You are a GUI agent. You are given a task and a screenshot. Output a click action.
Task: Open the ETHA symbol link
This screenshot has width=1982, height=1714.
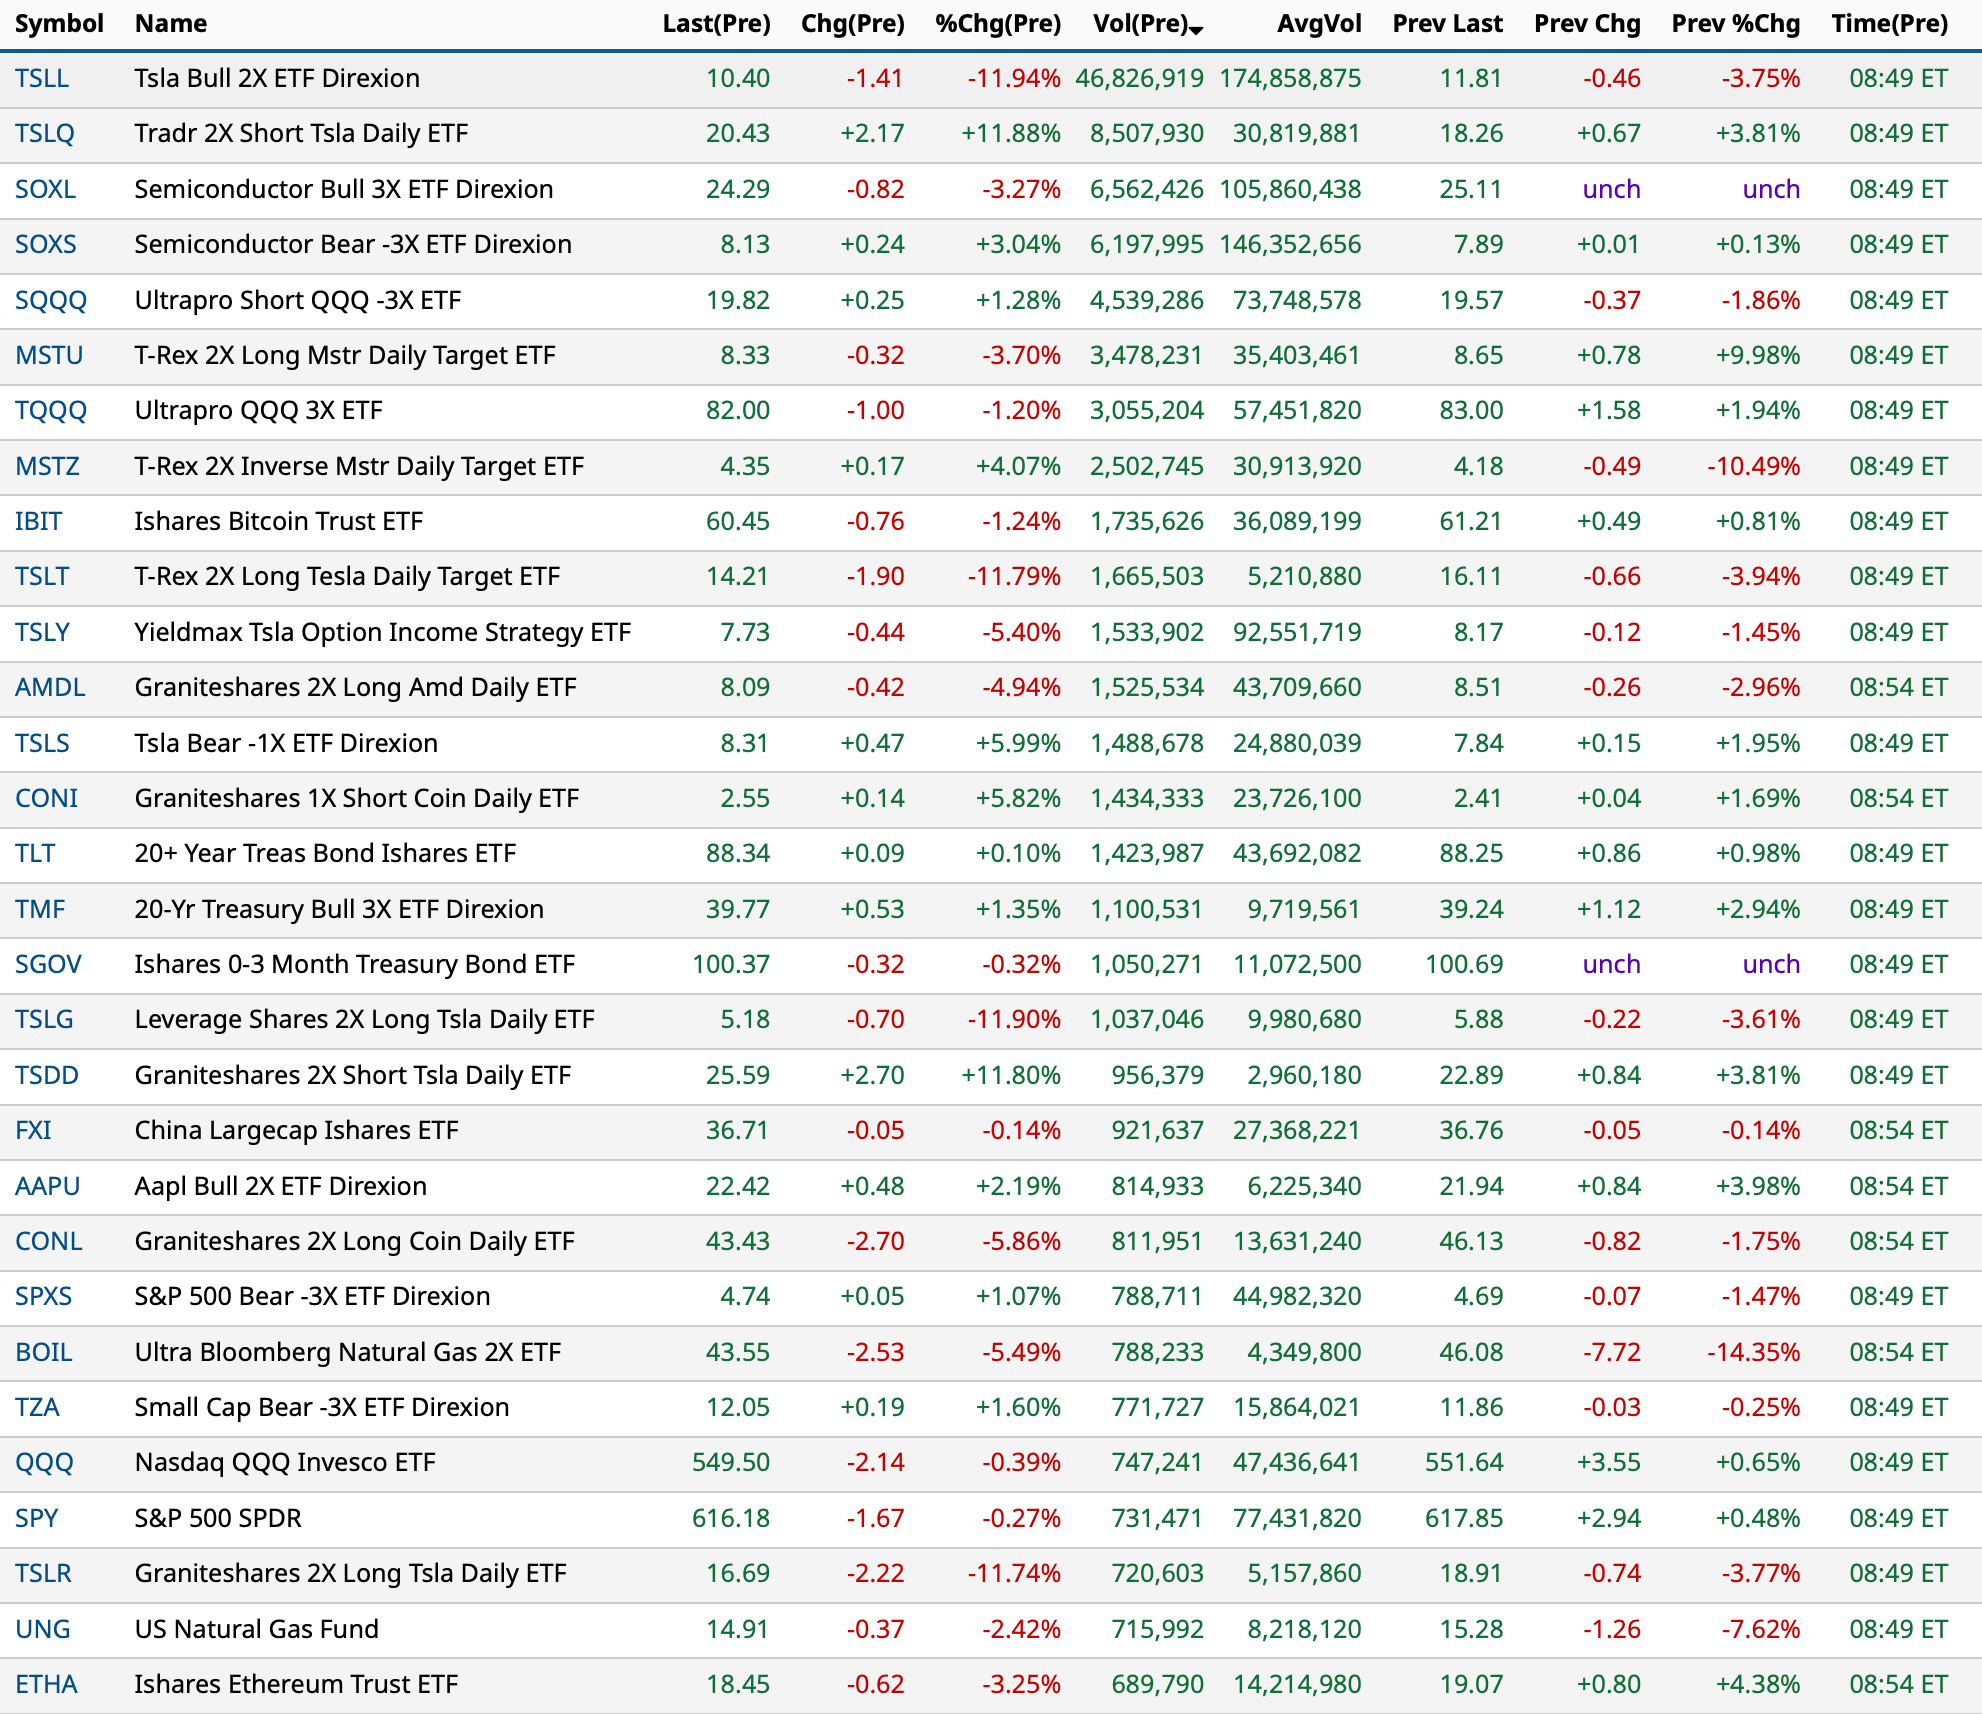click(x=46, y=1684)
